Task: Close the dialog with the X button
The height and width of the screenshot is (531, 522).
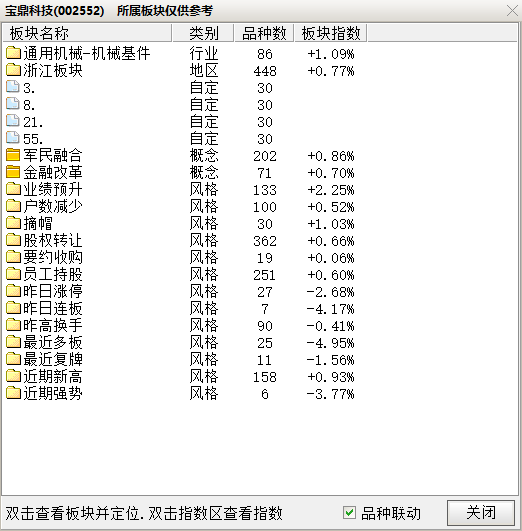Action: coord(513,10)
